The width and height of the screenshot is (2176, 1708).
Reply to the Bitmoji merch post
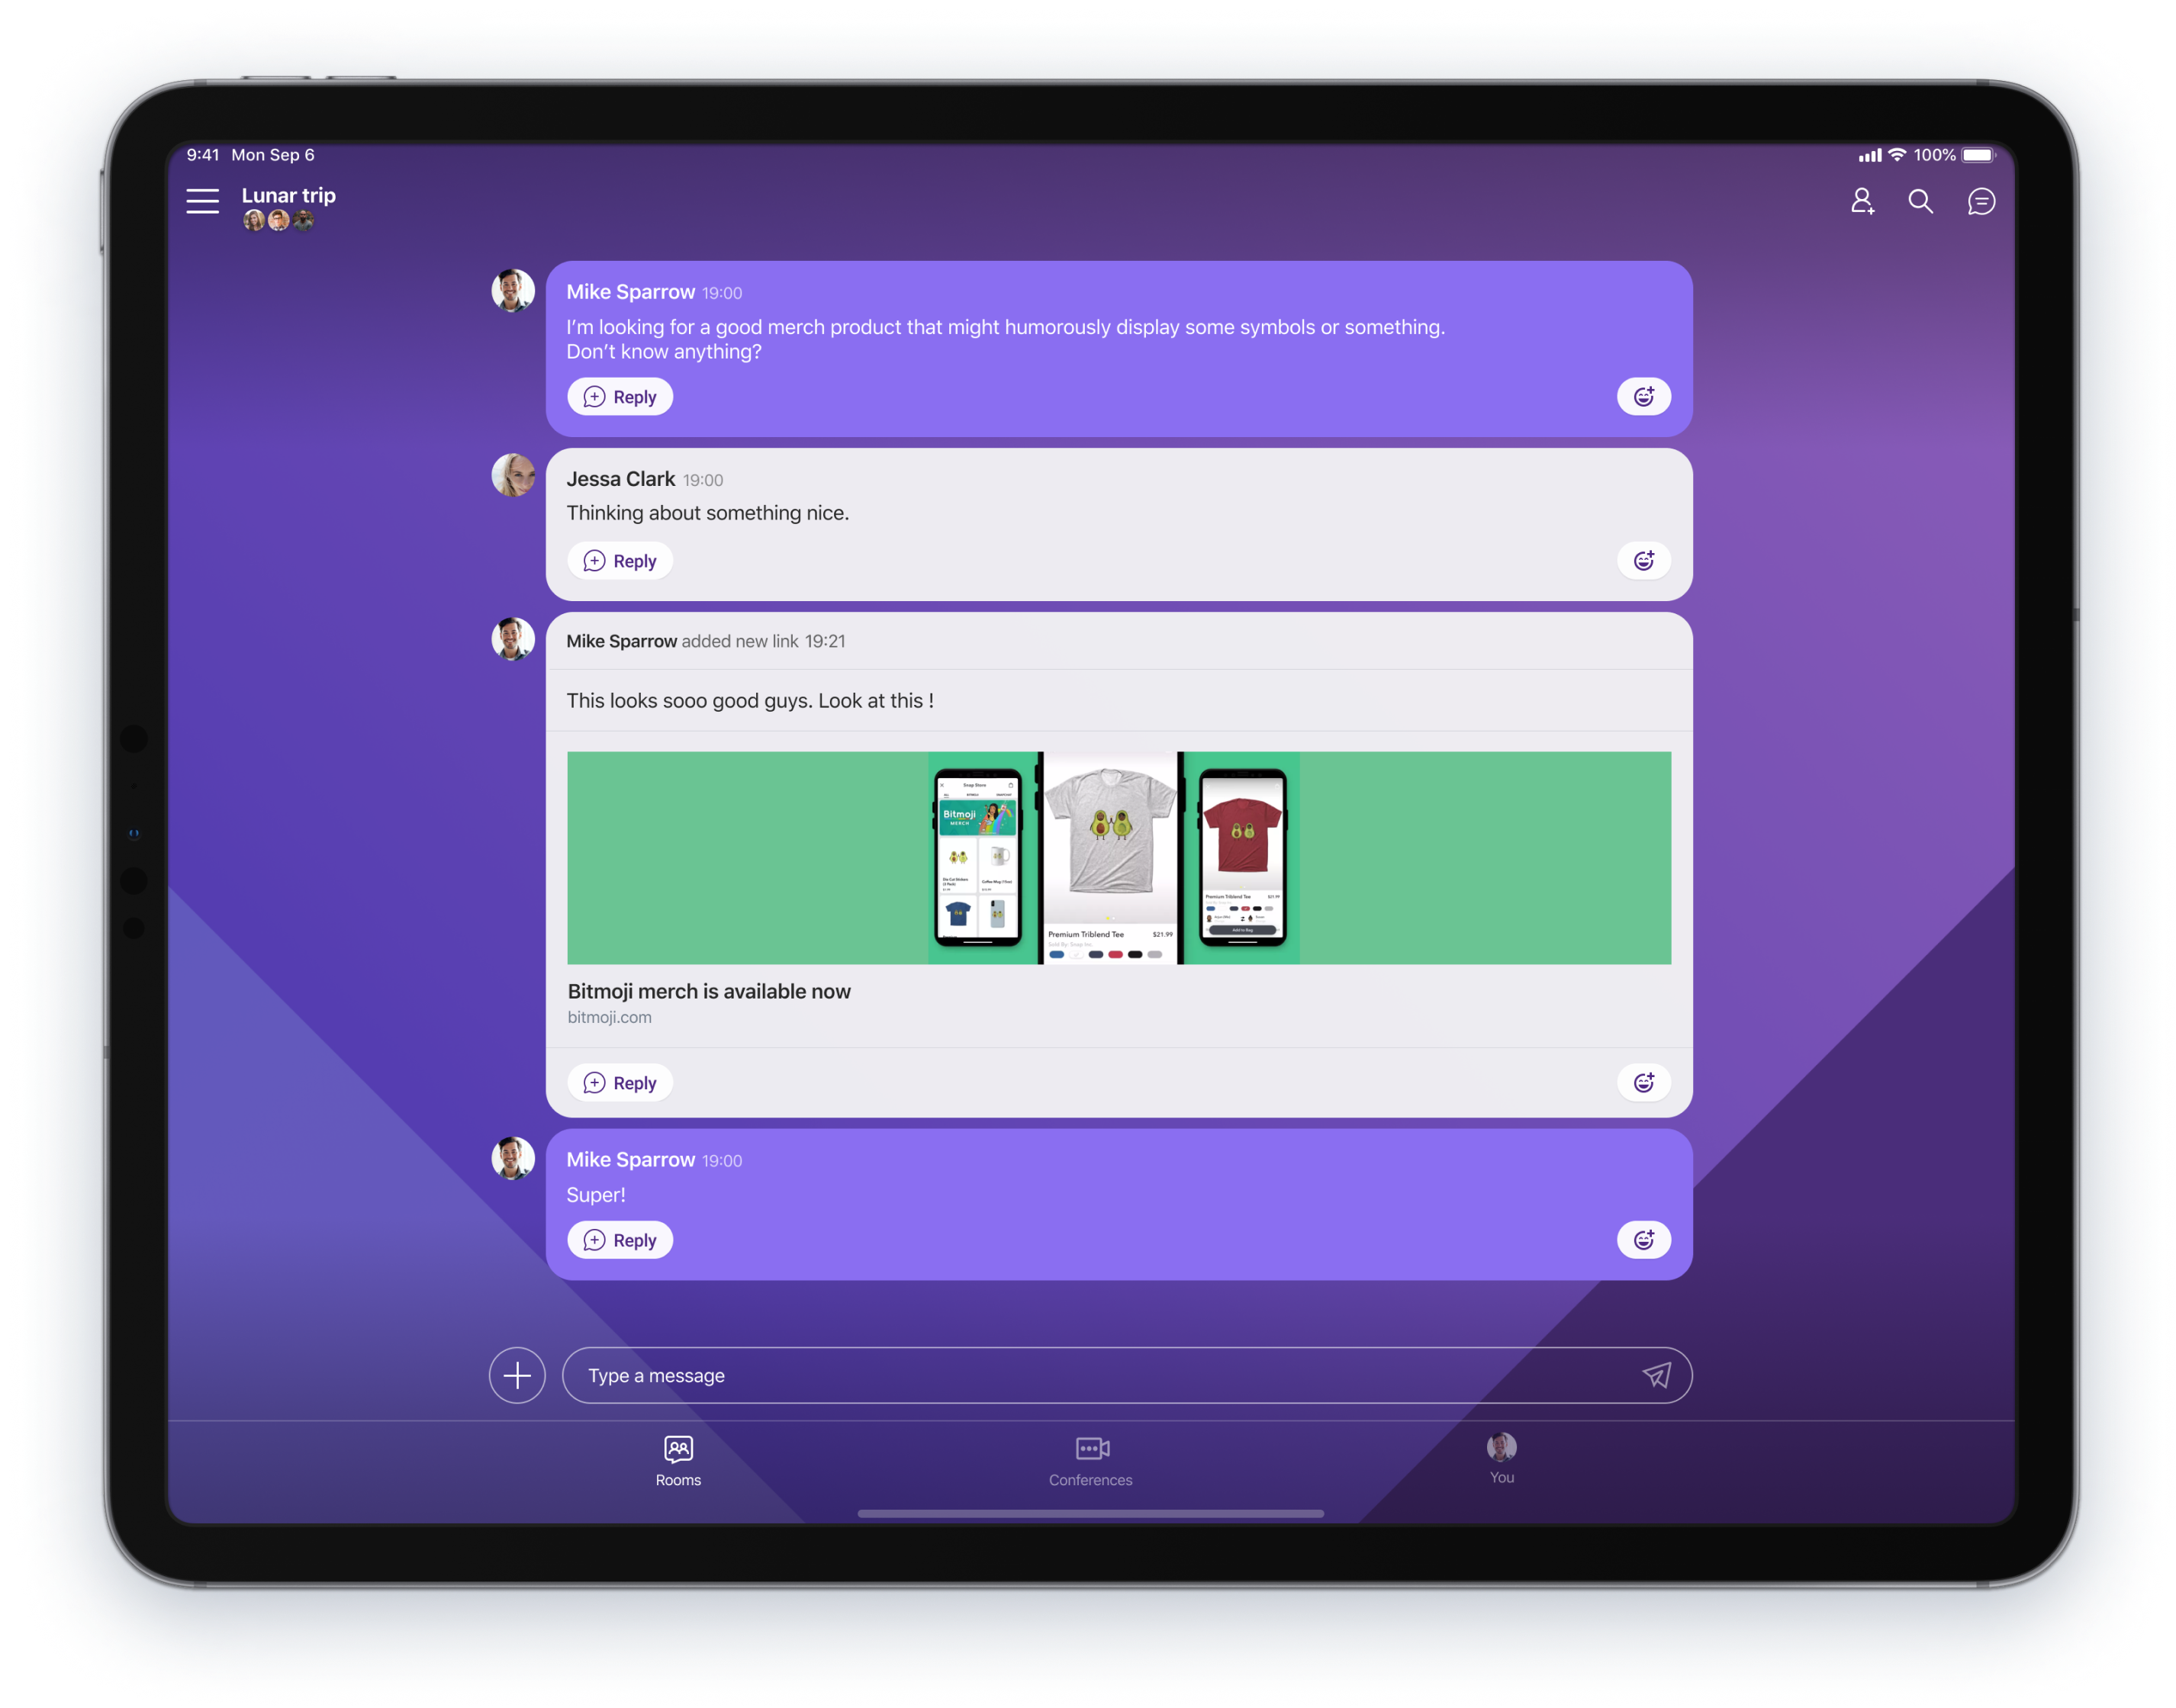[620, 1082]
